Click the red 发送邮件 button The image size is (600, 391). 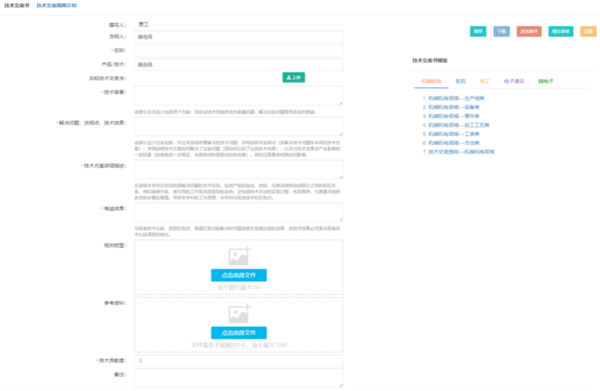point(529,31)
